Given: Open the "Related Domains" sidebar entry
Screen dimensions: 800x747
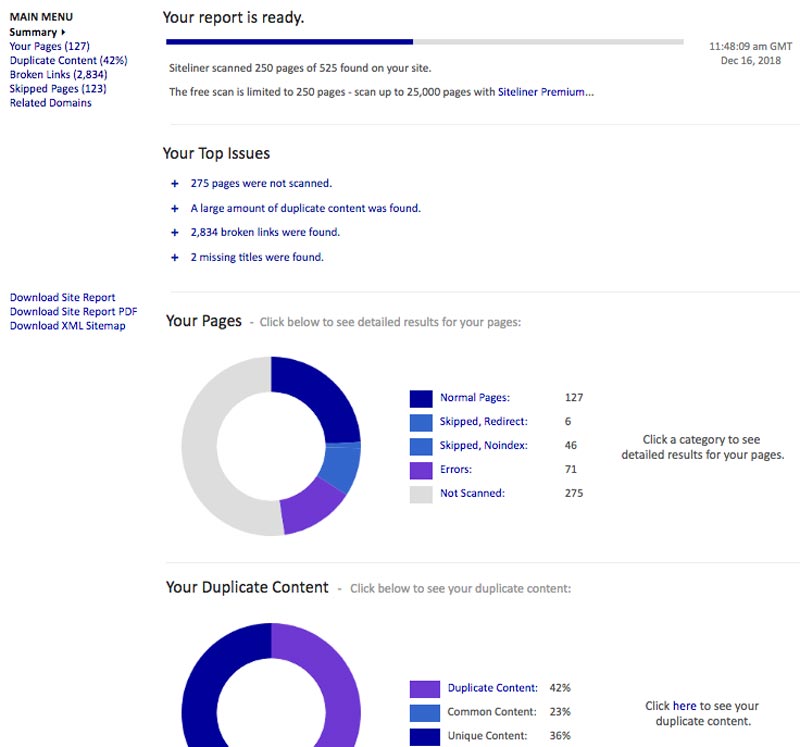Looking at the screenshot, I should click(49, 102).
